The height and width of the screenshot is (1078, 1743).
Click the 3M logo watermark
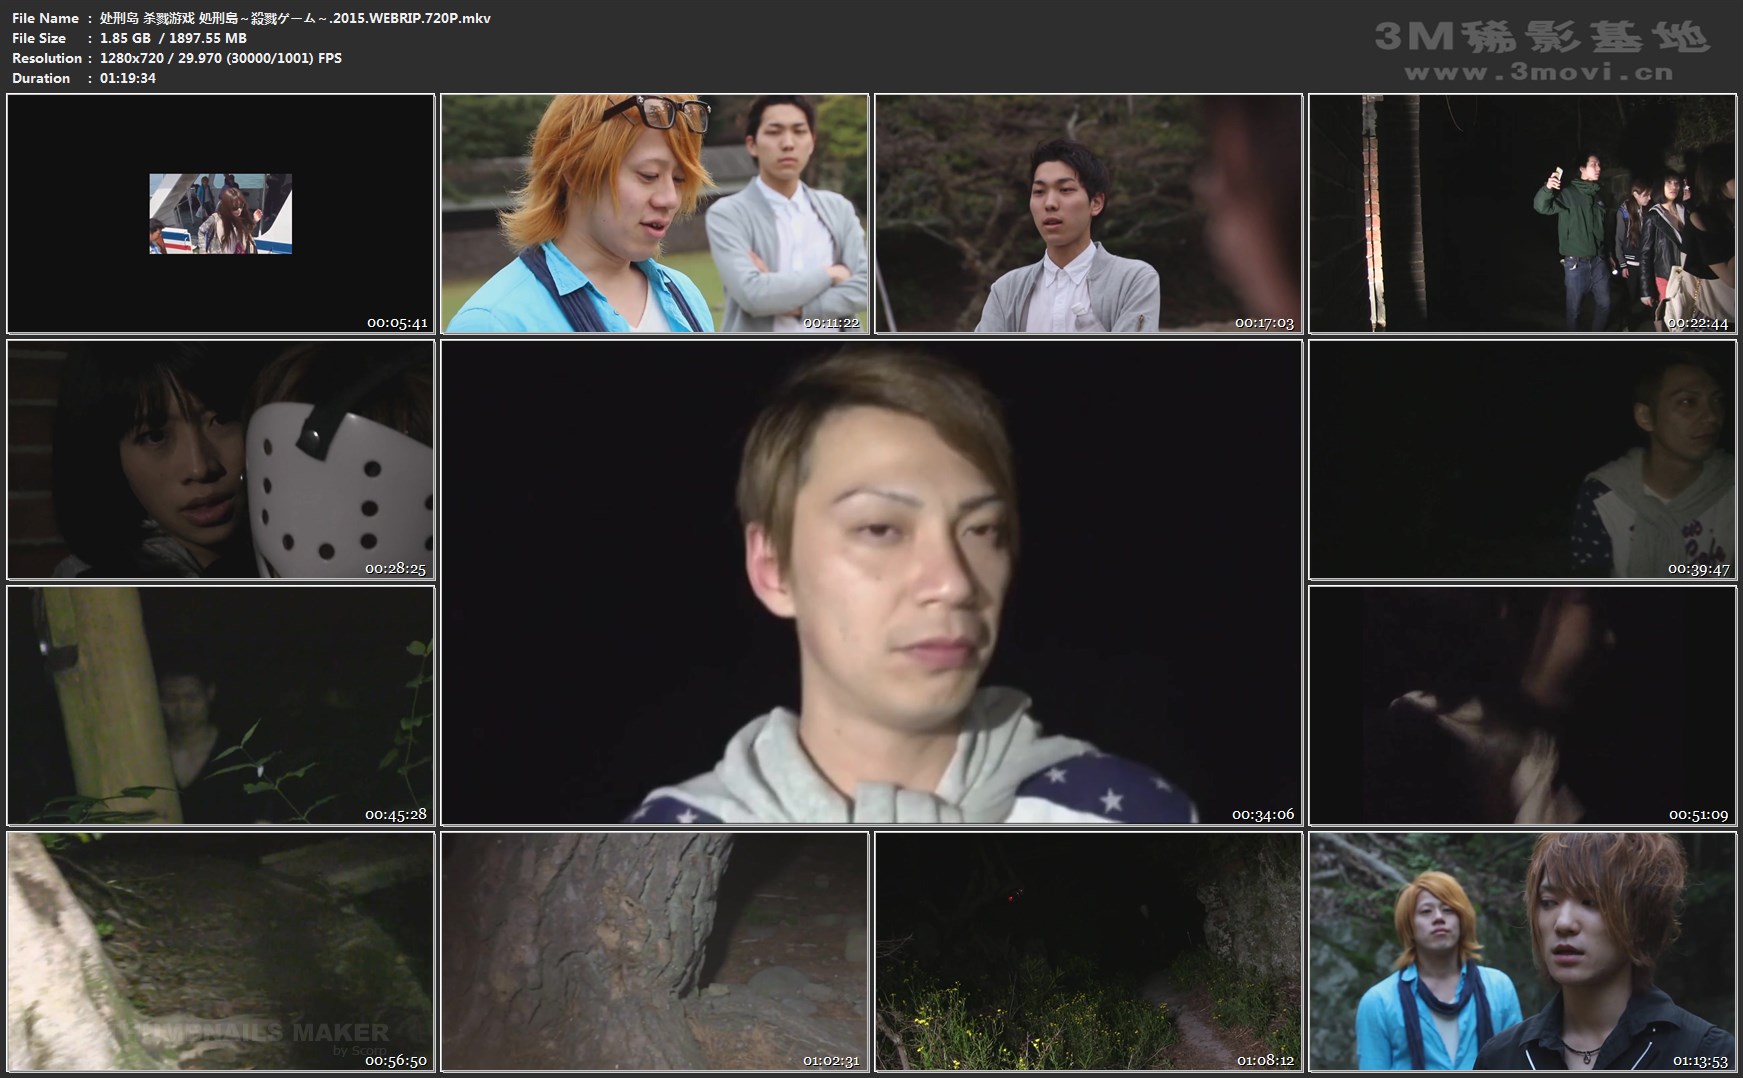click(1541, 37)
